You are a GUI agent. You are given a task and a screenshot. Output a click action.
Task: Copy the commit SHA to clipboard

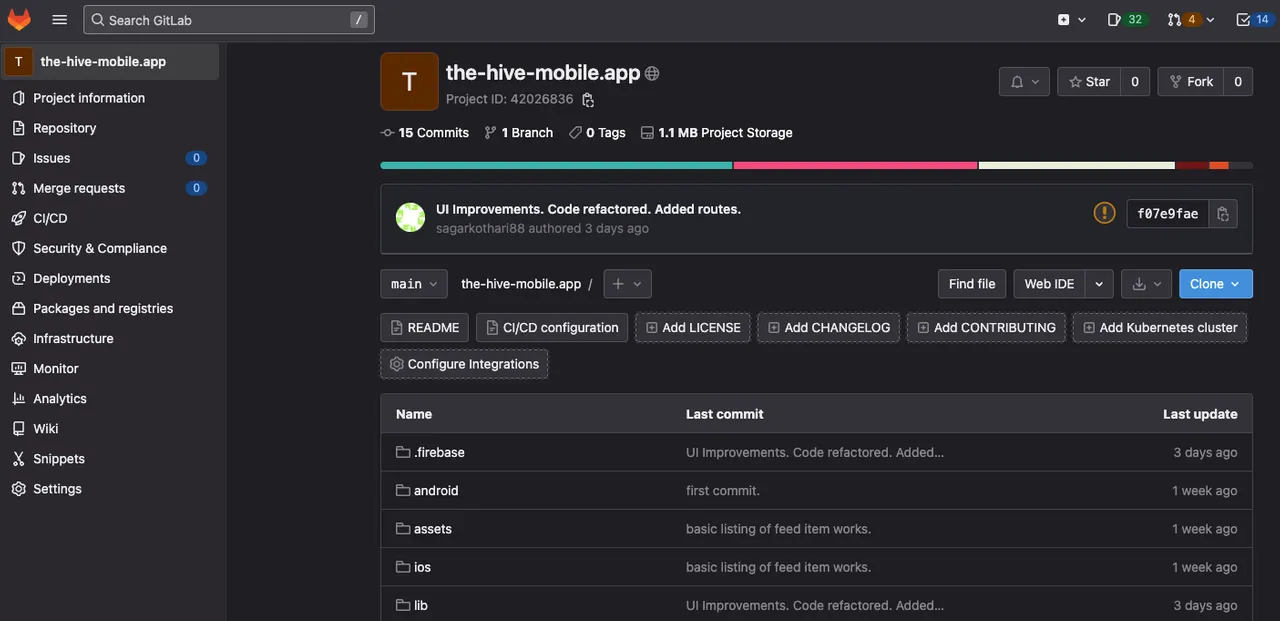coord(1222,214)
